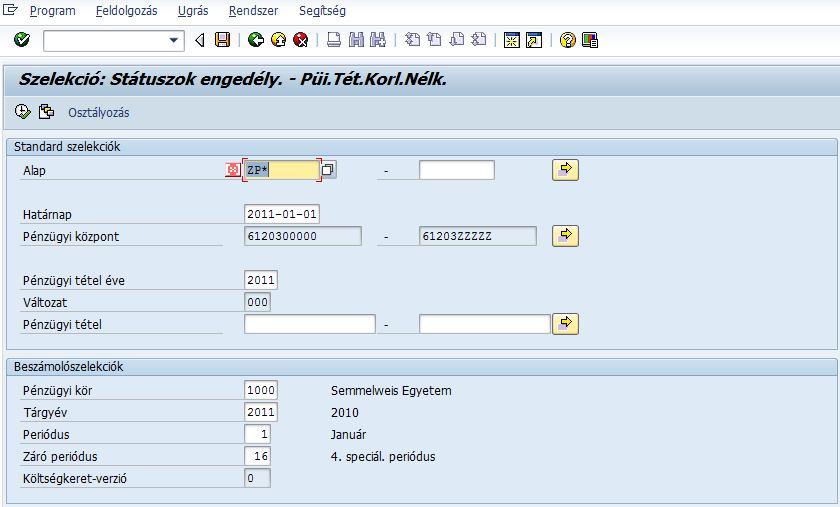840x507 pixels.
Task: Click the First Page icon
Action: tap(412, 40)
